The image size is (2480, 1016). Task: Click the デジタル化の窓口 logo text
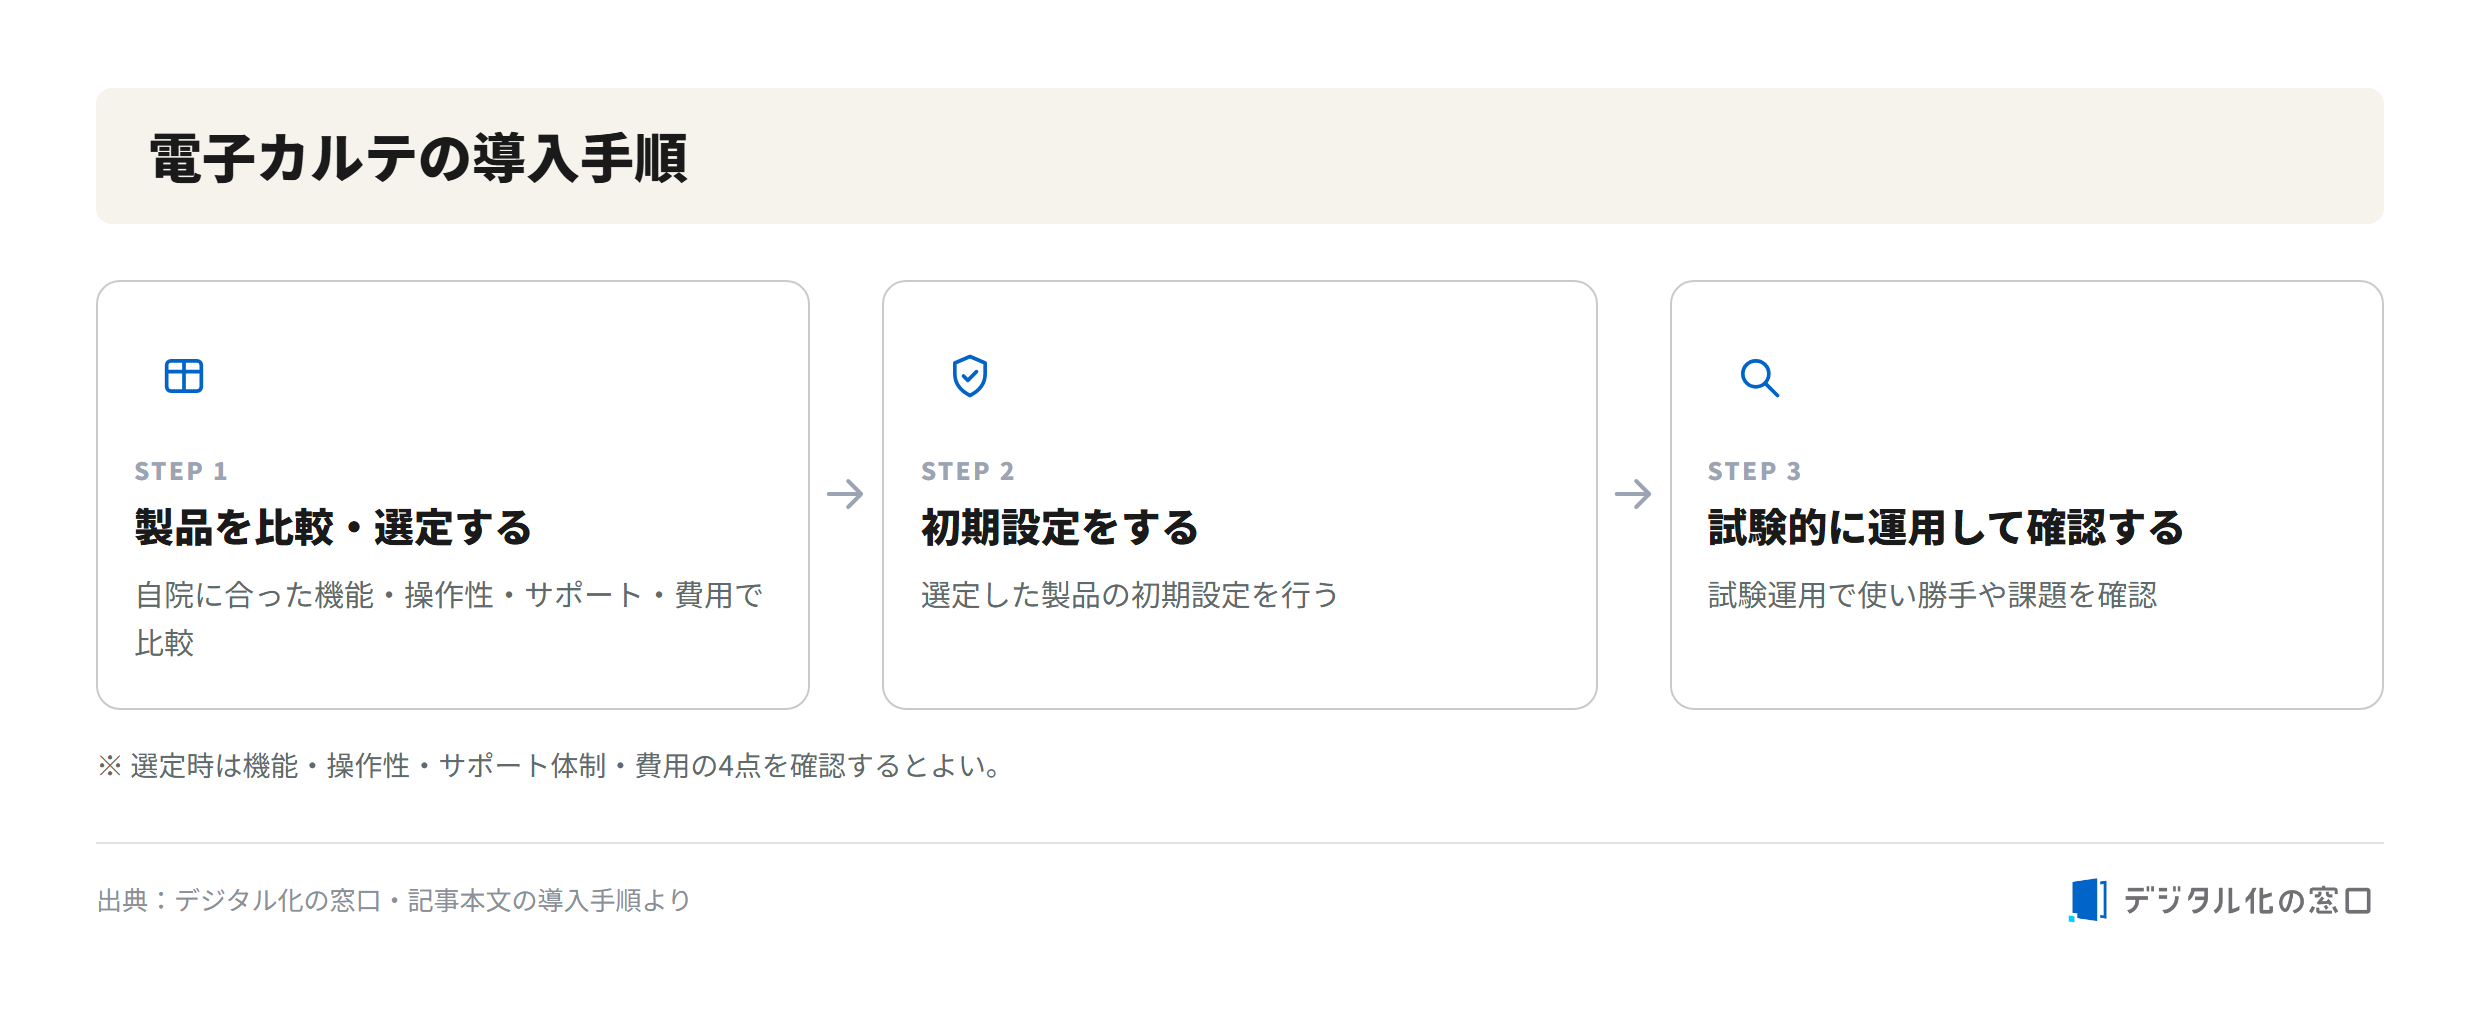coord(2247,901)
